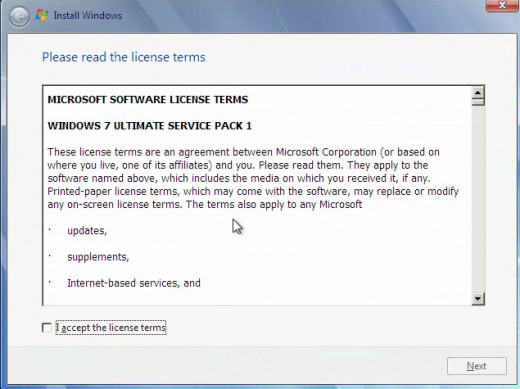The image size is (520, 389).
Task: Click the "supplements," bullet item
Action: point(98,257)
